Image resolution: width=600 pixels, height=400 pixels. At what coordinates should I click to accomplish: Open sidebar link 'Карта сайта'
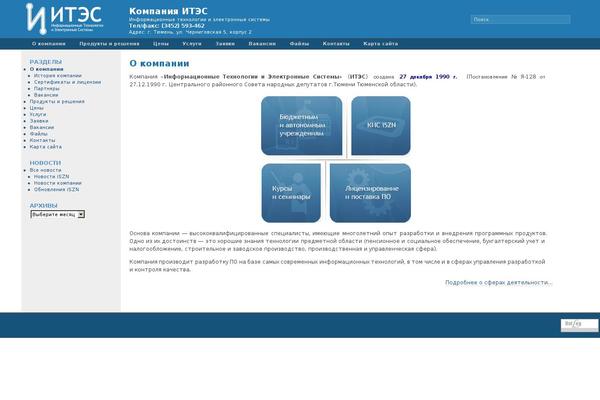(46, 147)
